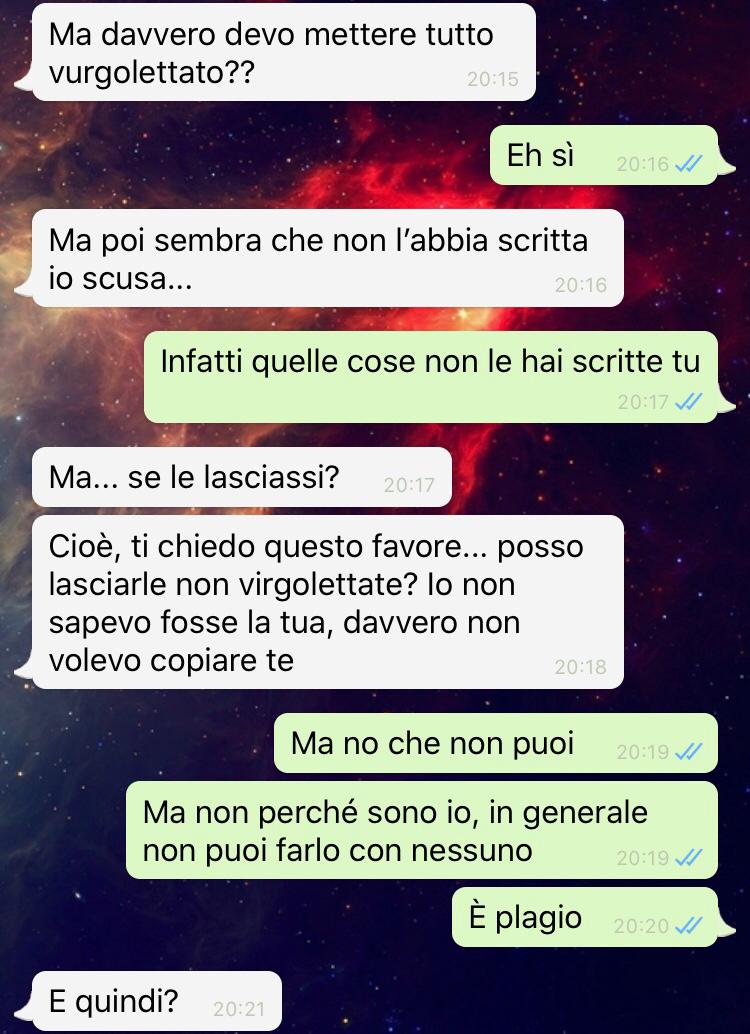Tap the 'Ma poi sembra che non l'abbia scritta' message
This screenshot has width=750, height=1034.
coord(327,258)
